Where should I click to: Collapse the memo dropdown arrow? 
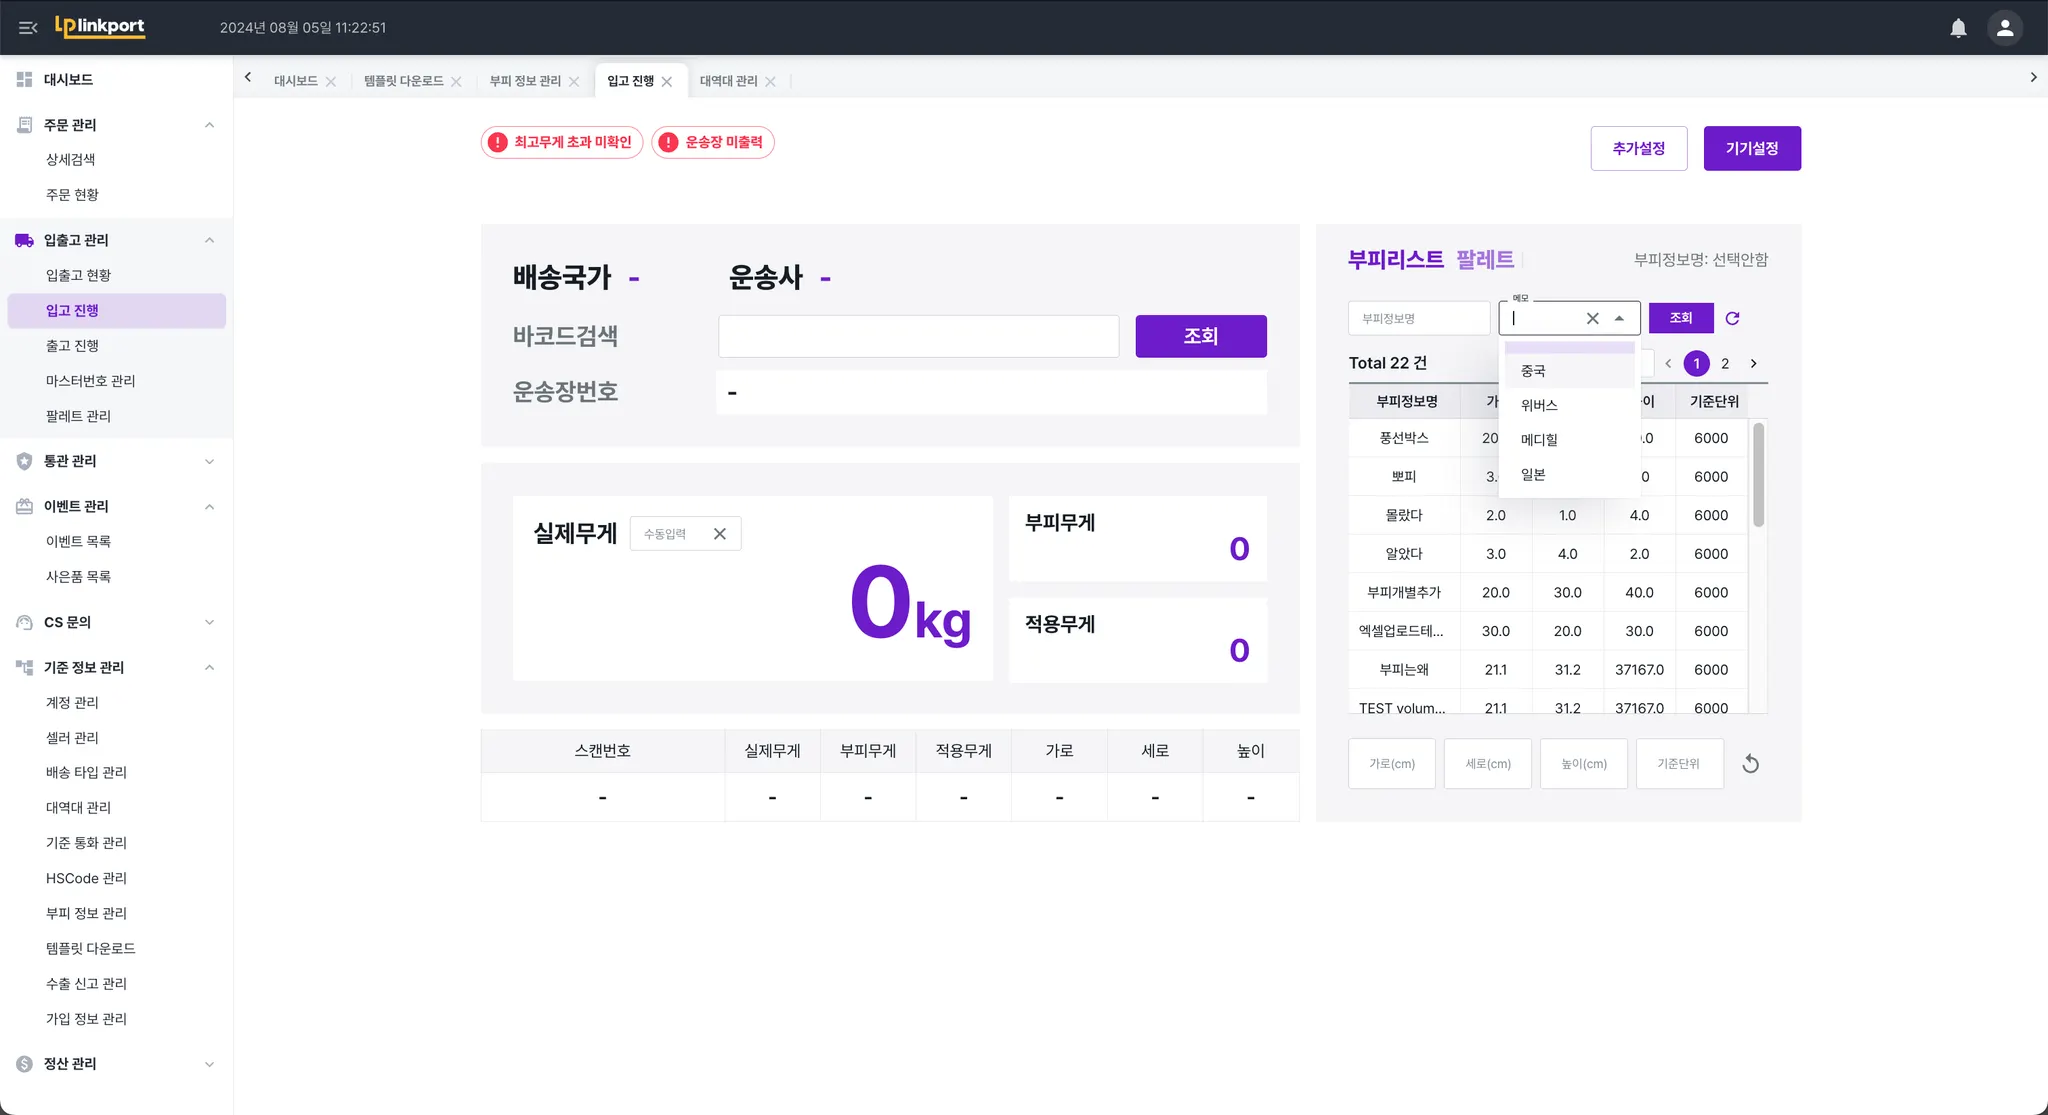point(1619,318)
